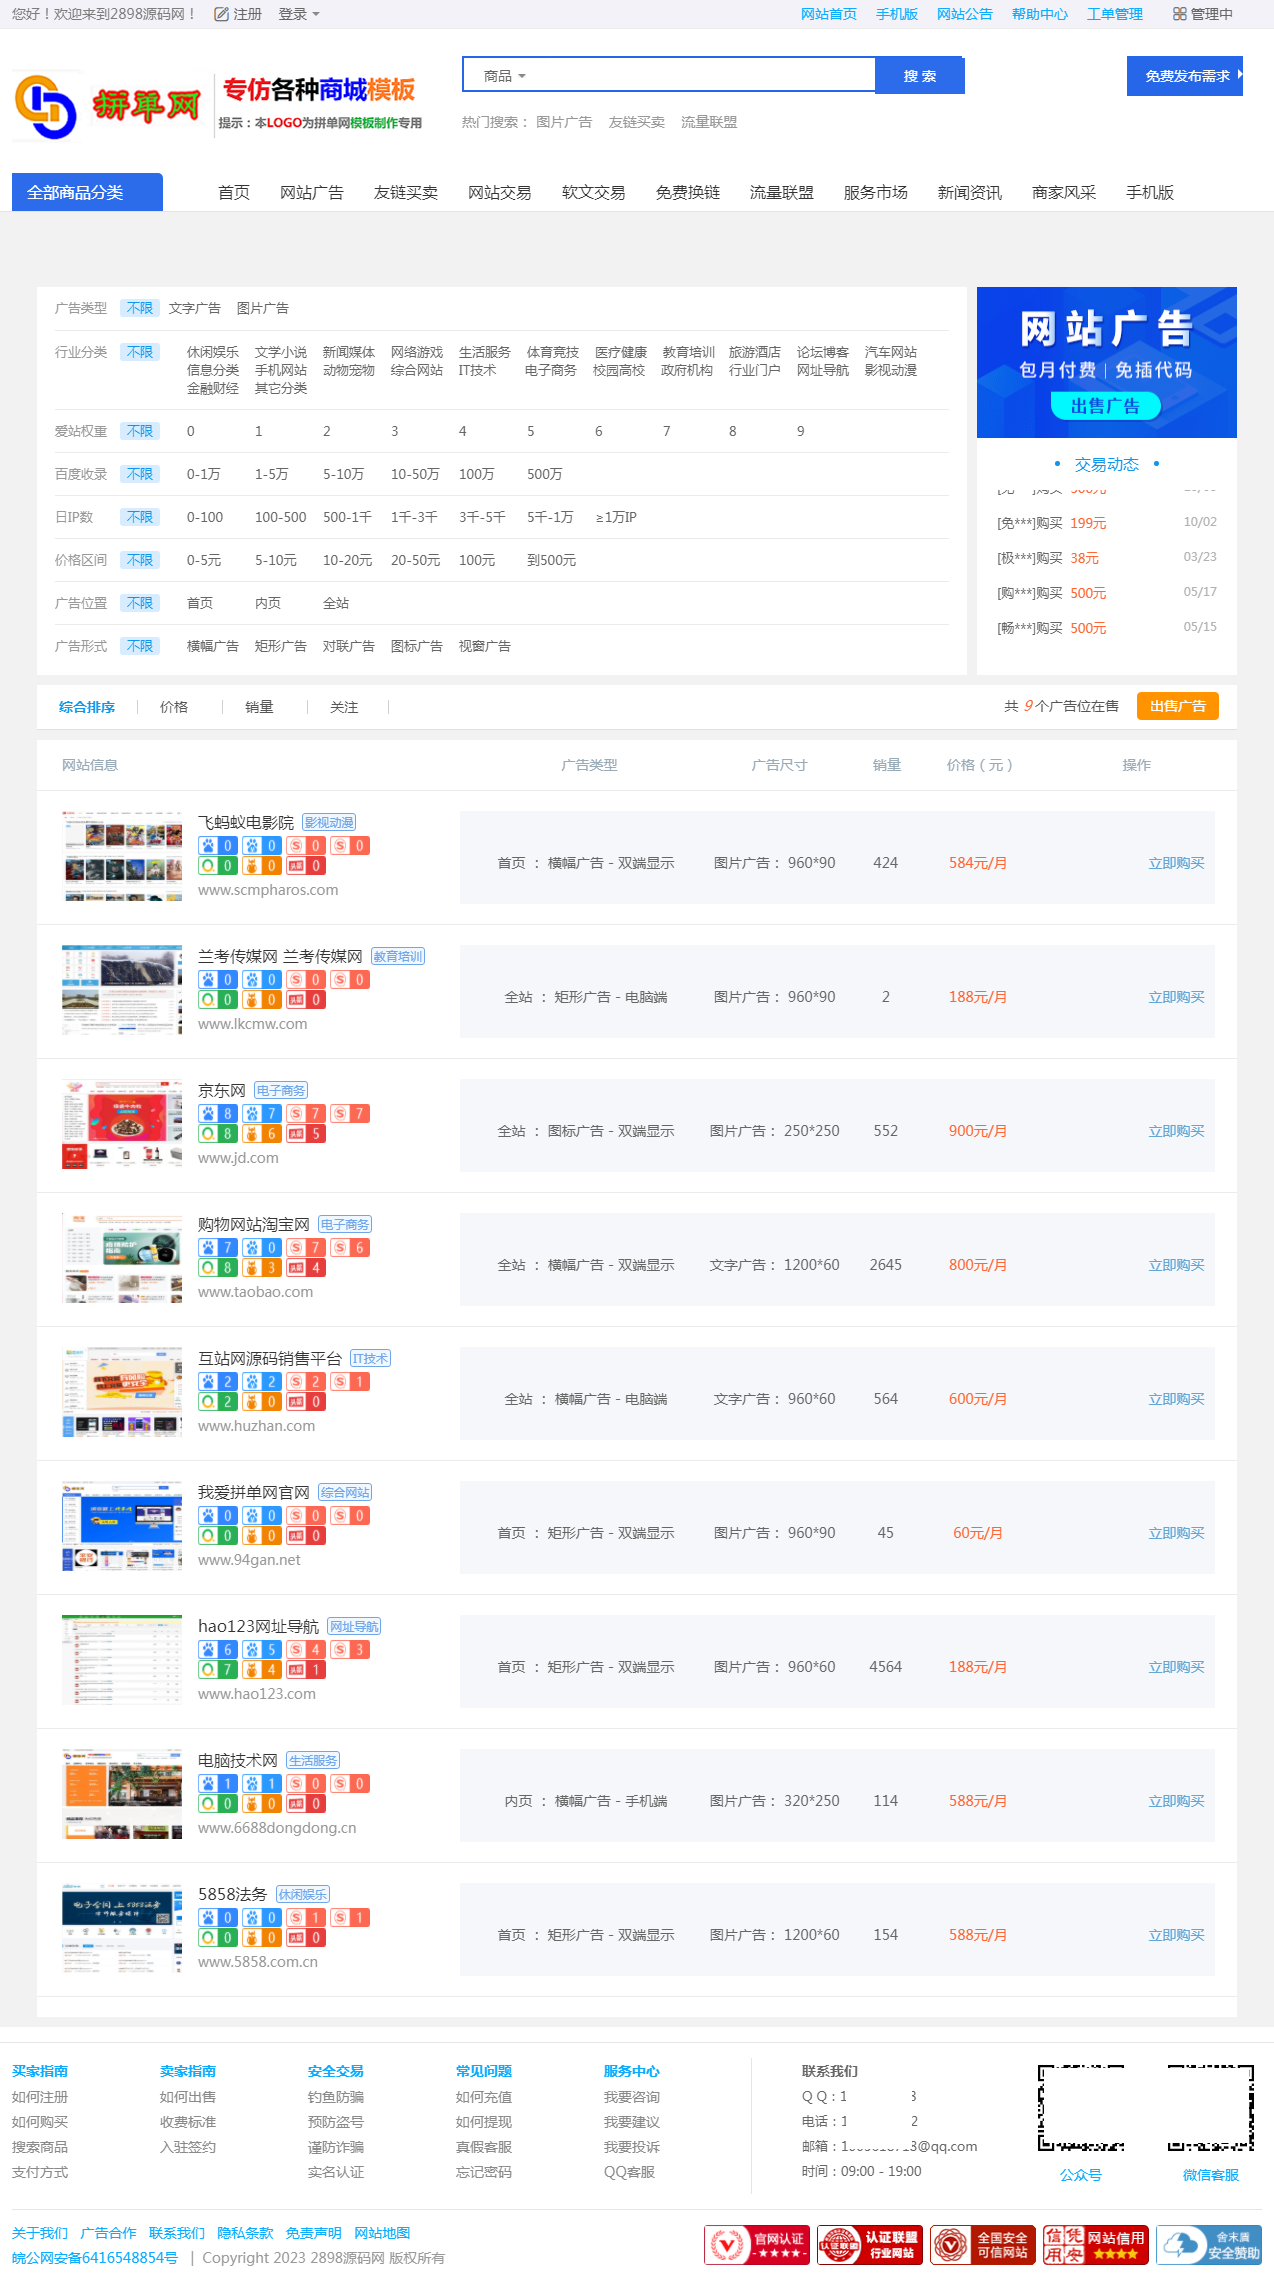Click the 网站广告 promotional banner
The image size is (1274, 2280).
(1106, 362)
